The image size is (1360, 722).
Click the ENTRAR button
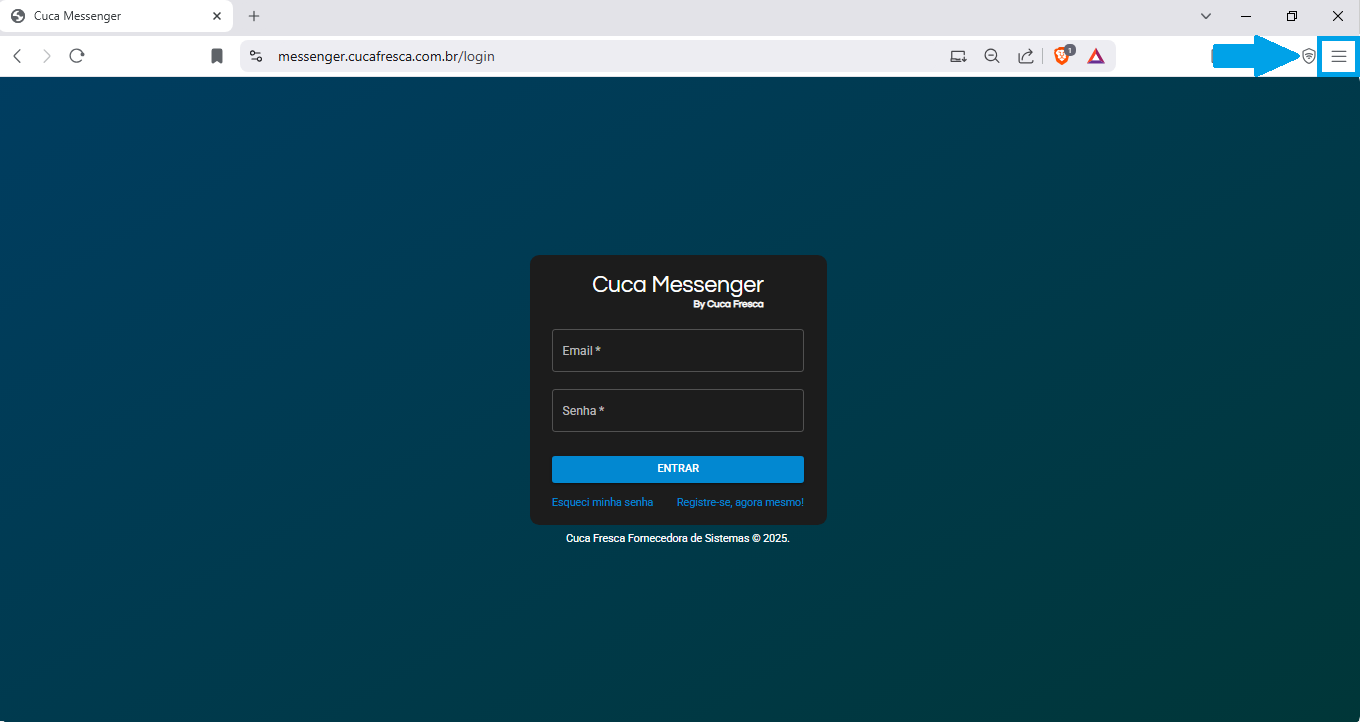coord(678,469)
